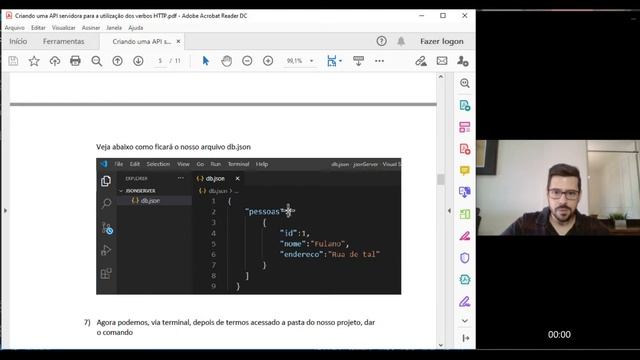Print the document with the printer icon
Viewport: 640px width, 360px height.
pos(75,61)
